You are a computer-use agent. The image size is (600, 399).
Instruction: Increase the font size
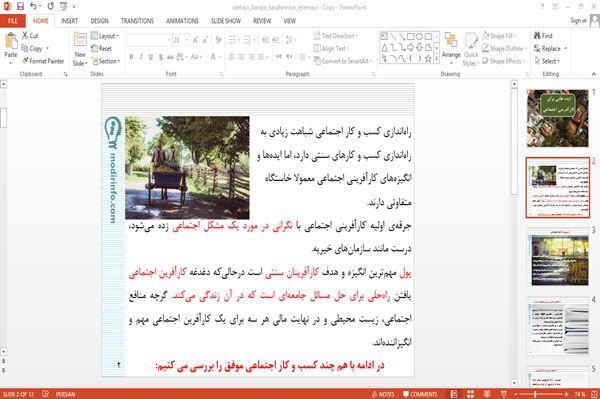pos(196,40)
